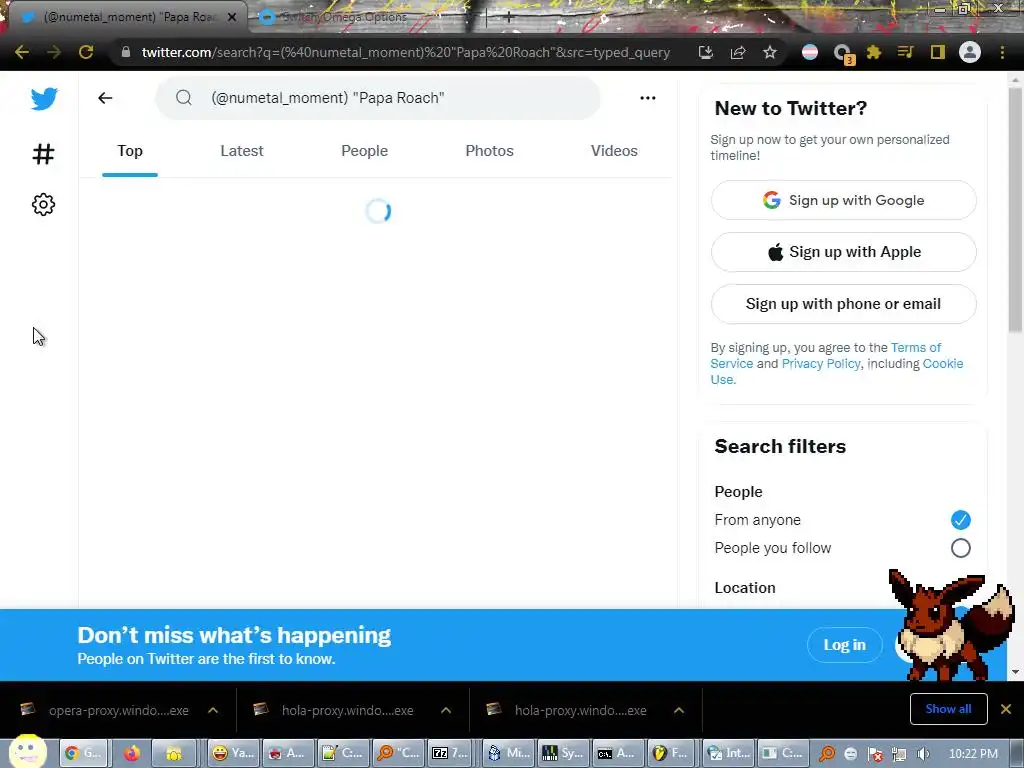Open the three-dot search options menu

pos(648,98)
